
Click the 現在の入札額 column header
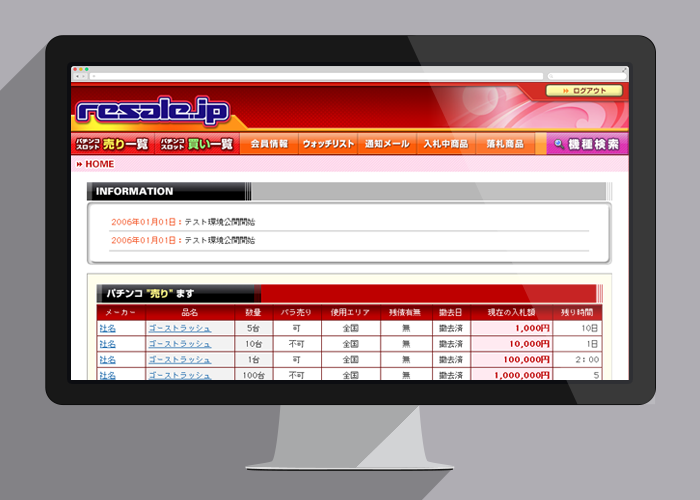tap(511, 313)
